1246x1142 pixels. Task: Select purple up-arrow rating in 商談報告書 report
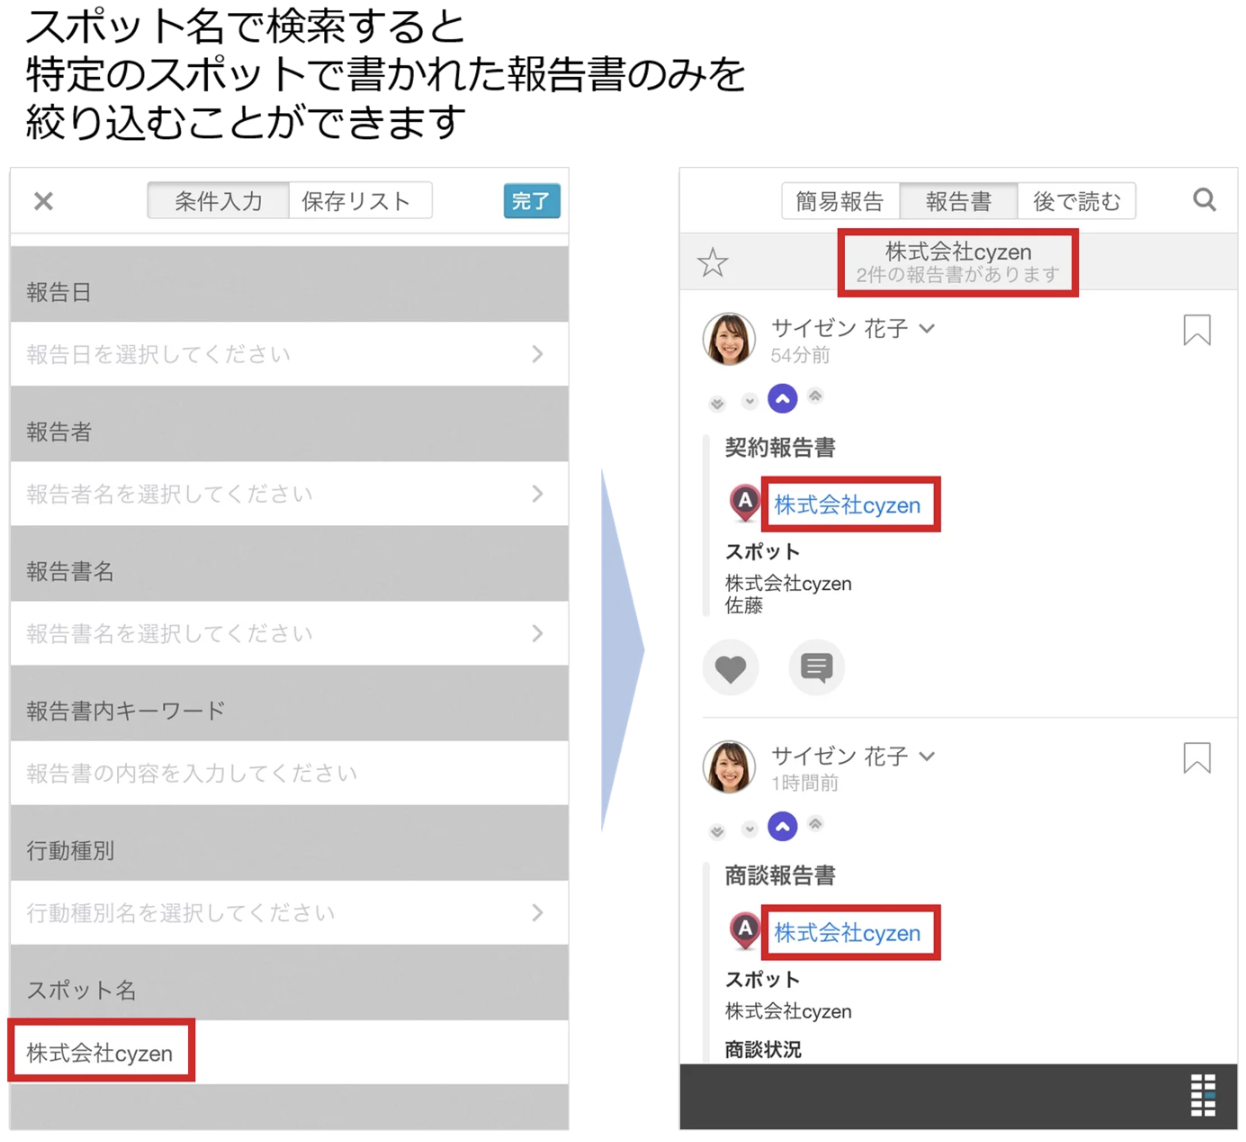click(x=782, y=826)
